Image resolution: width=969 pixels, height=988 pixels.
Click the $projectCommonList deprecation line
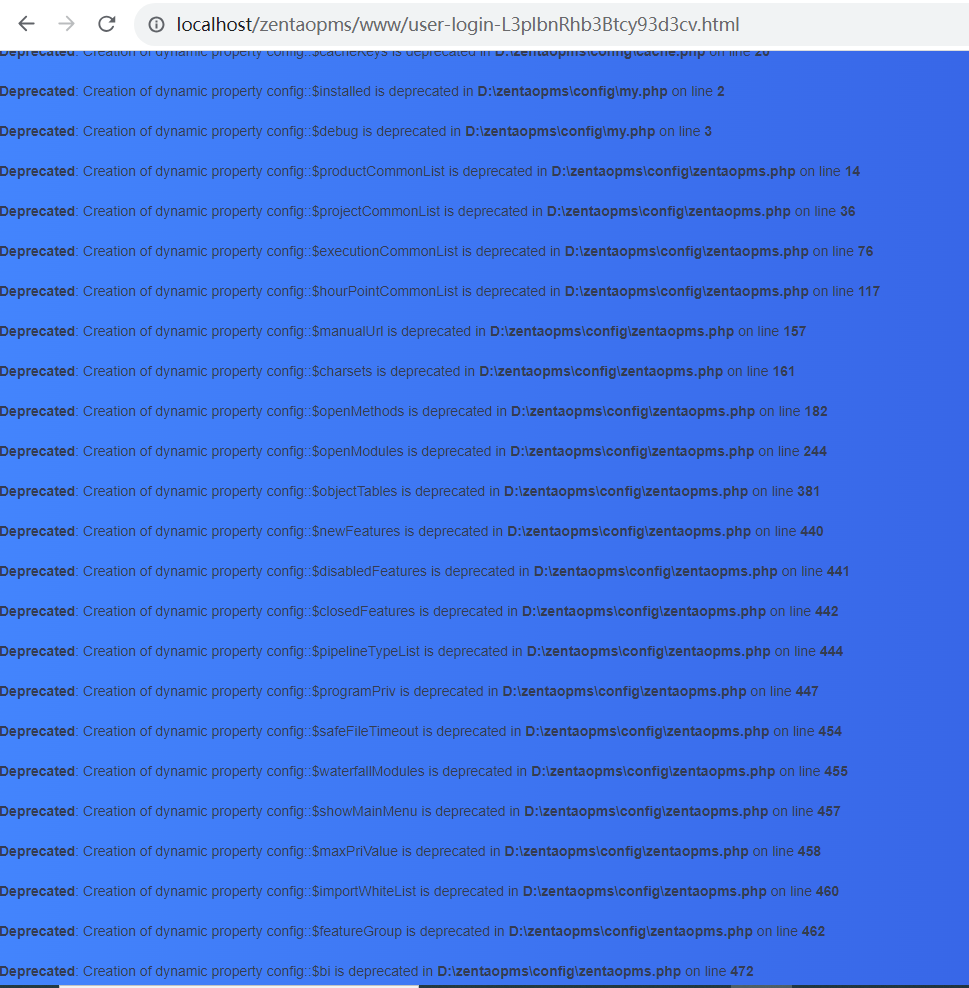428,212
